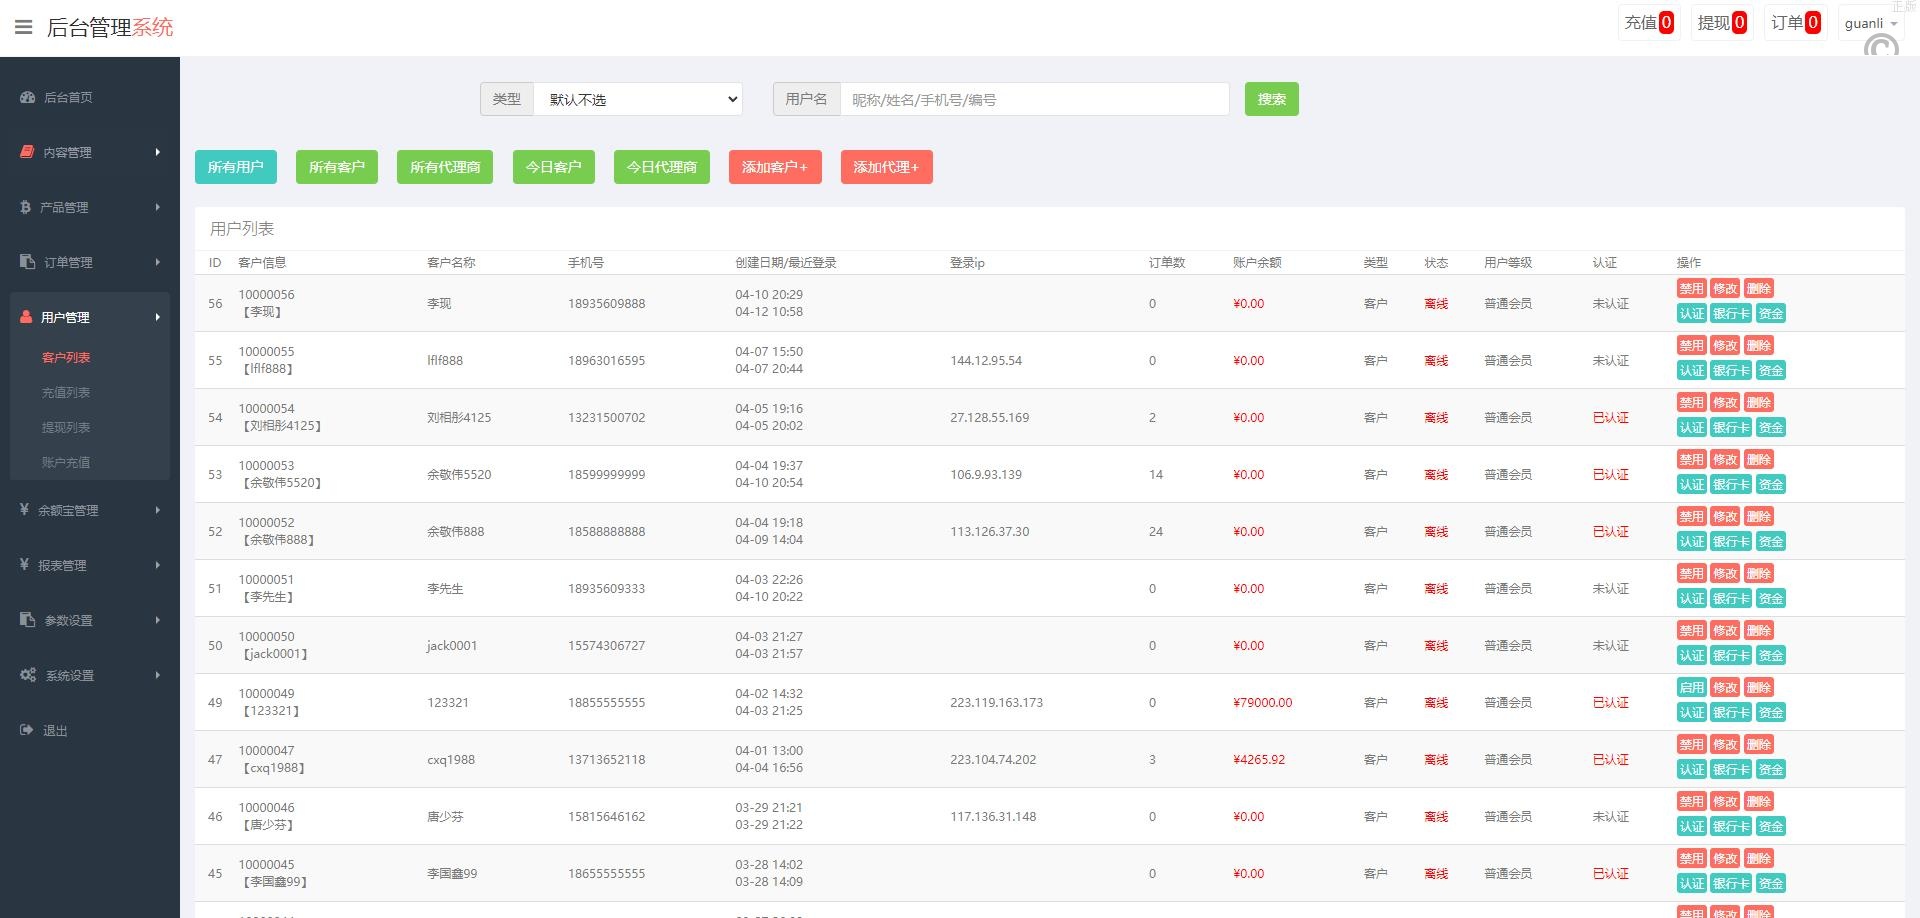Click the gears icon for 系统设置
Viewport: 1920px width, 918px height.
(28, 675)
